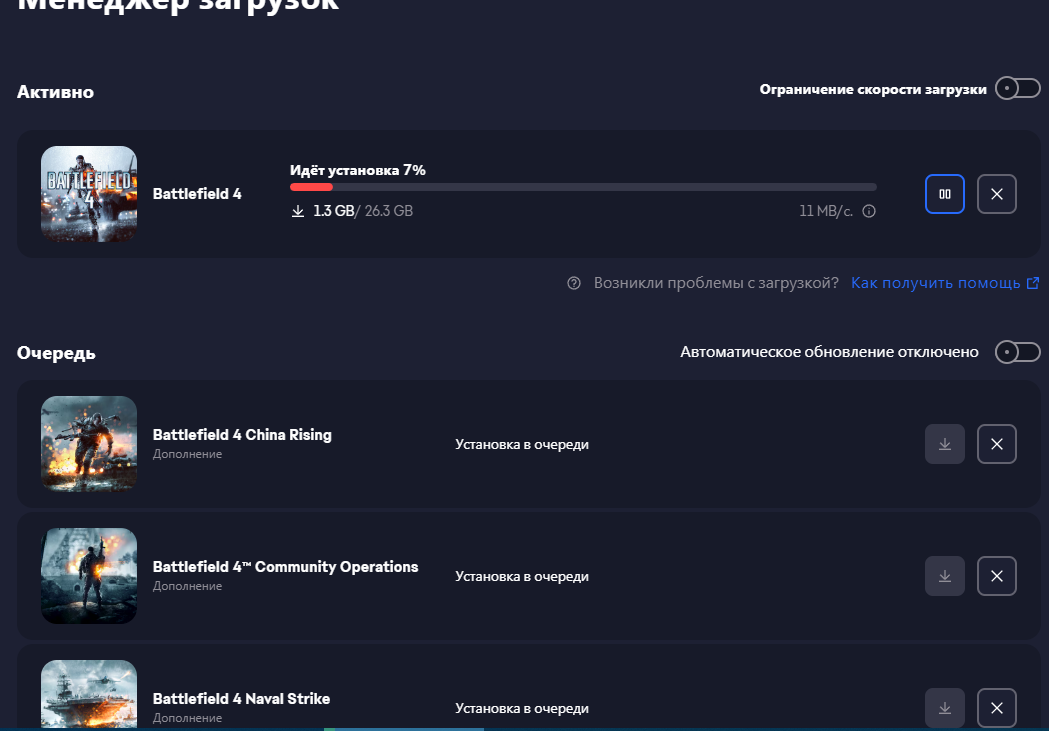
Task: Start download of Battlefield 4 China Rising
Action: pyautogui.click(x=945, y=444)
